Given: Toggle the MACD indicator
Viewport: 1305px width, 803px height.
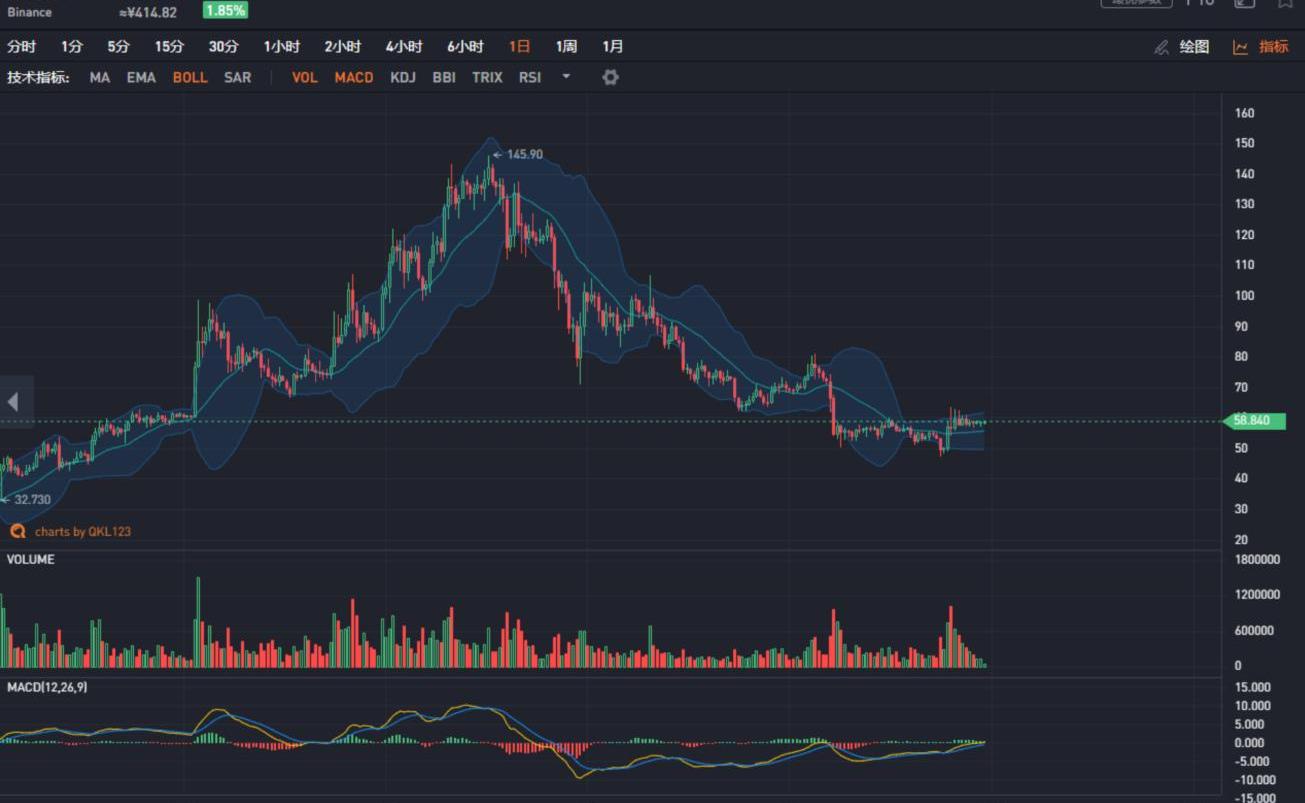Looking at the screenshot, I should 354,77.
